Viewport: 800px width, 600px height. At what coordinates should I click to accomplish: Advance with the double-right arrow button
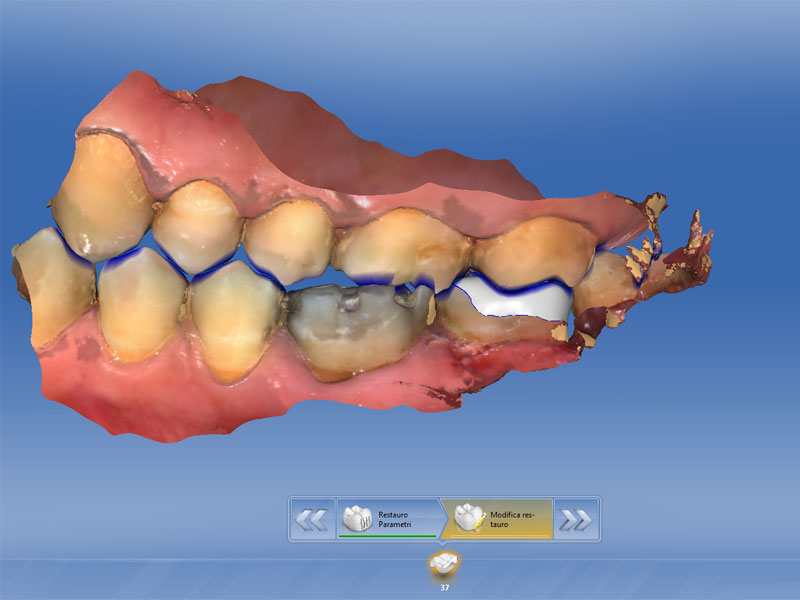click(x=577, y=519)
